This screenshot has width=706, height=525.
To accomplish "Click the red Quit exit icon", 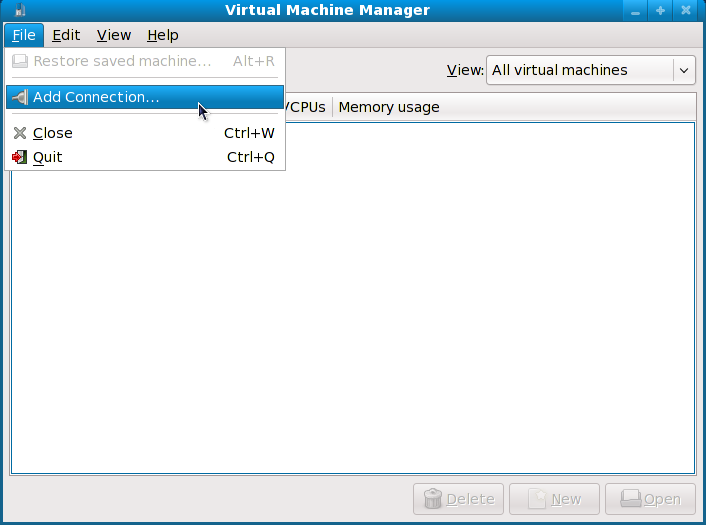I will (20, 157).
